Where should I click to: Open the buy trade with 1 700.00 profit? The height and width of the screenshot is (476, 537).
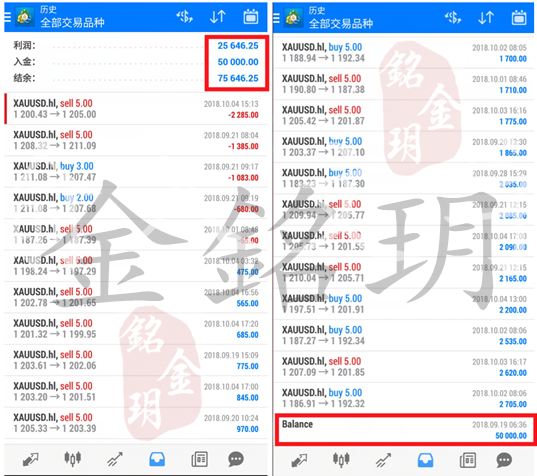coord(404,53)
